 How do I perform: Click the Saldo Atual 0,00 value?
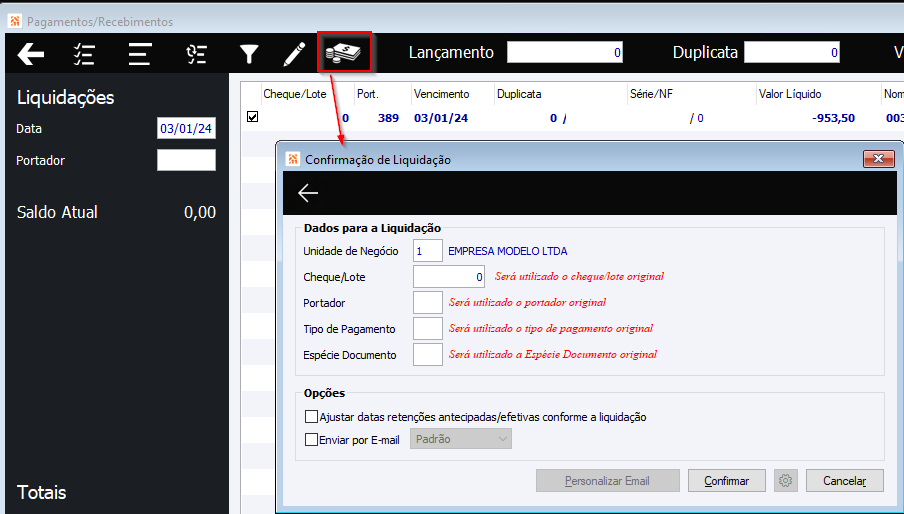click(x=200, y=212)
